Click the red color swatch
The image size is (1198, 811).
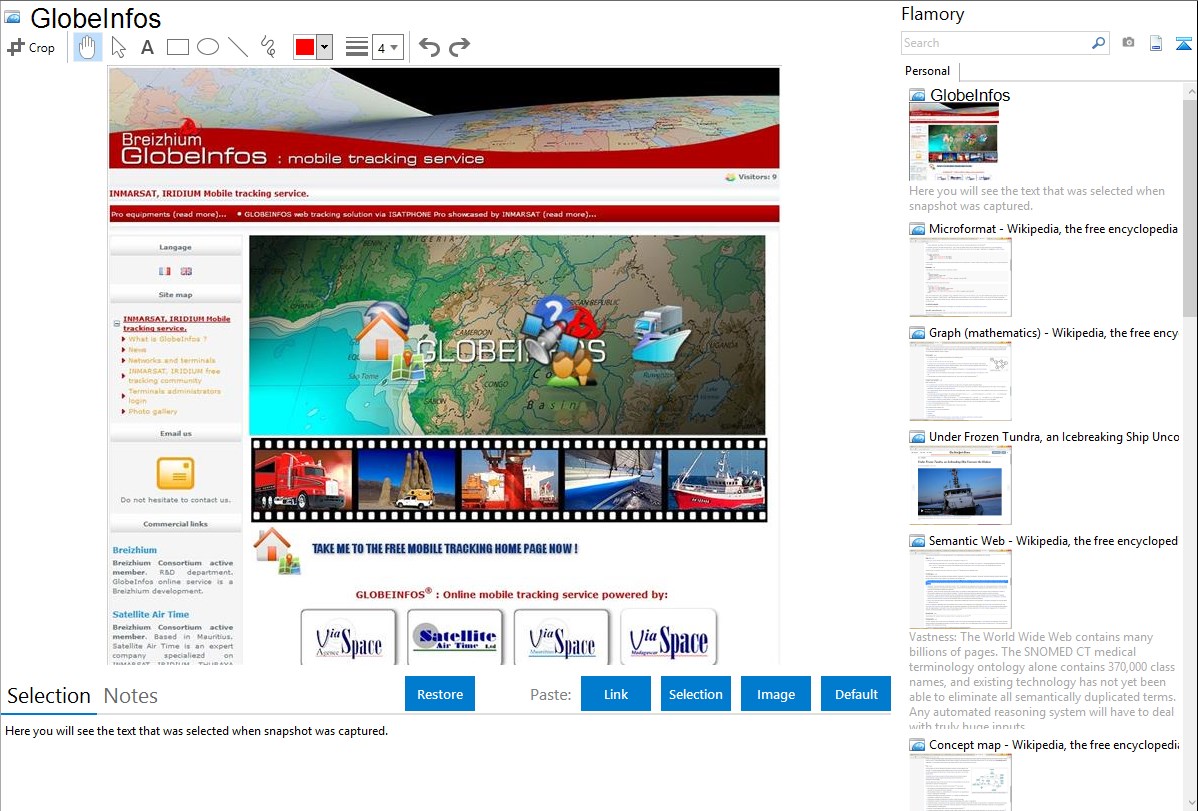tap(304, 47)
